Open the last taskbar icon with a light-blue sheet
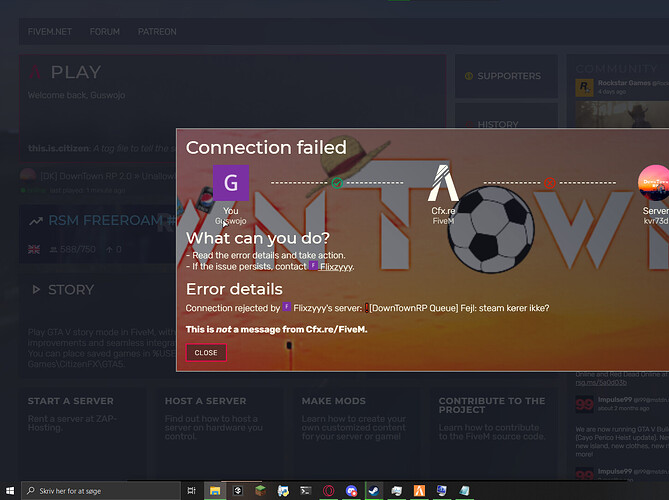Screen dimensions: 669x500 coord(464,491)
